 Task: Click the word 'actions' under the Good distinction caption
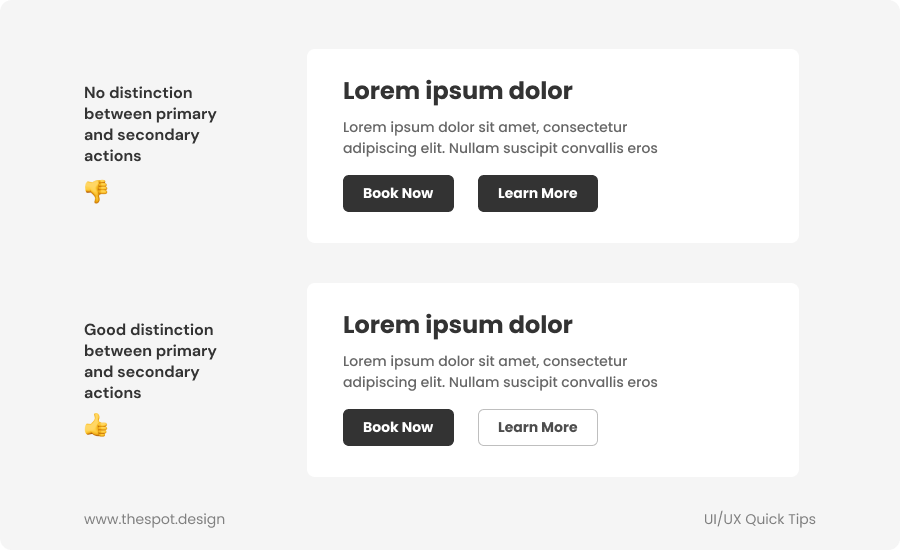[x=112, y=393]
